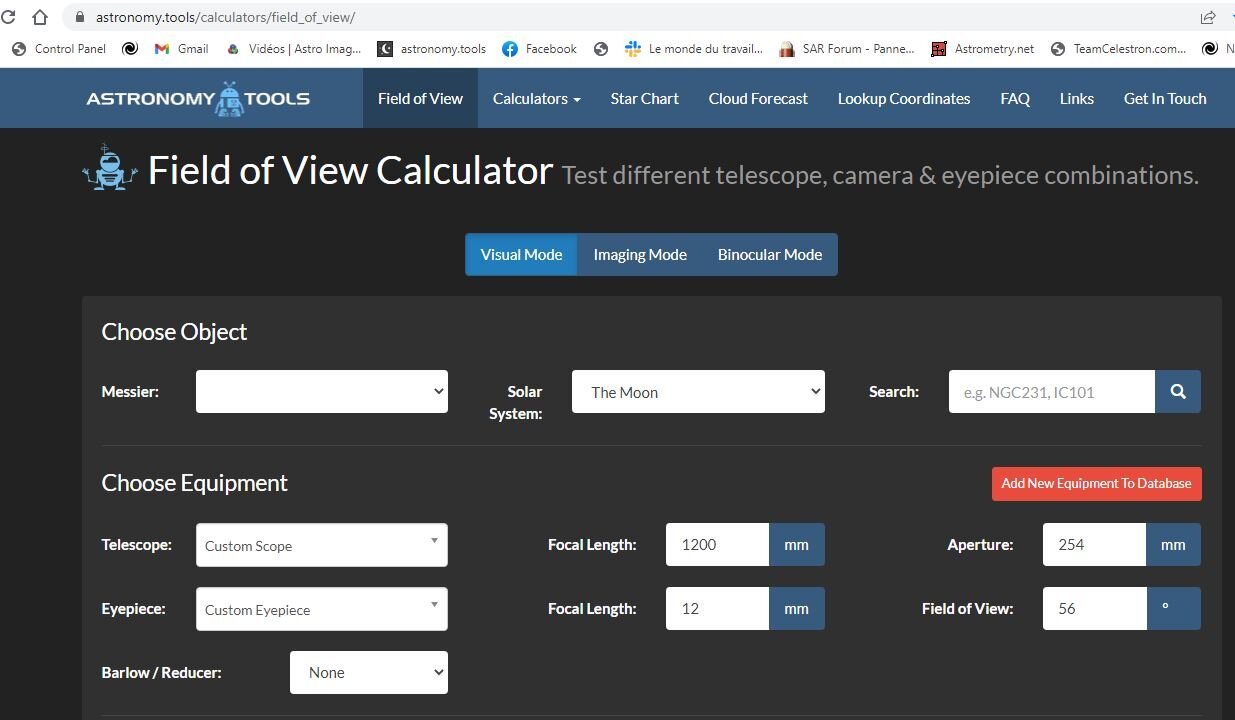Open Field of View nav item
Viewport: 1235px width, 720px height.
tap(420, 98)
